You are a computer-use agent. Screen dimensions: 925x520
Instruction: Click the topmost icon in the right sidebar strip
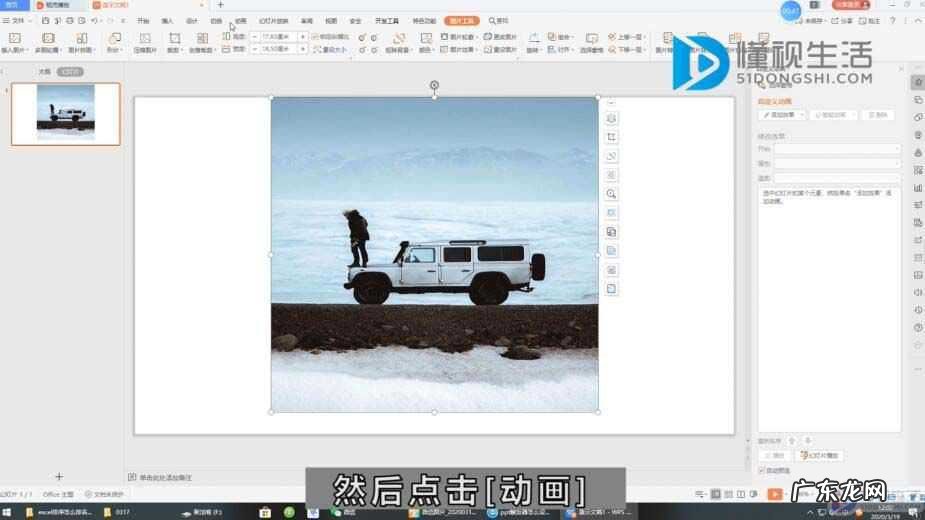(x=918, y=83)
